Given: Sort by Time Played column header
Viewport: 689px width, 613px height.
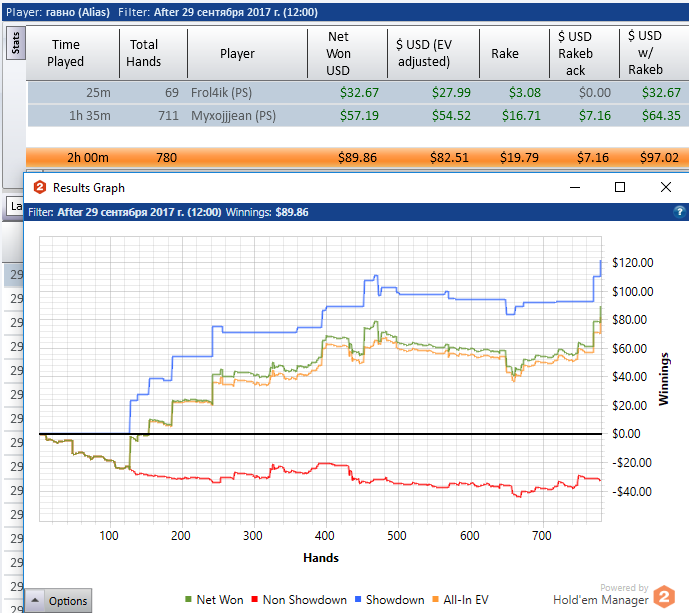Looking at the screenshot, I should 65,53.
